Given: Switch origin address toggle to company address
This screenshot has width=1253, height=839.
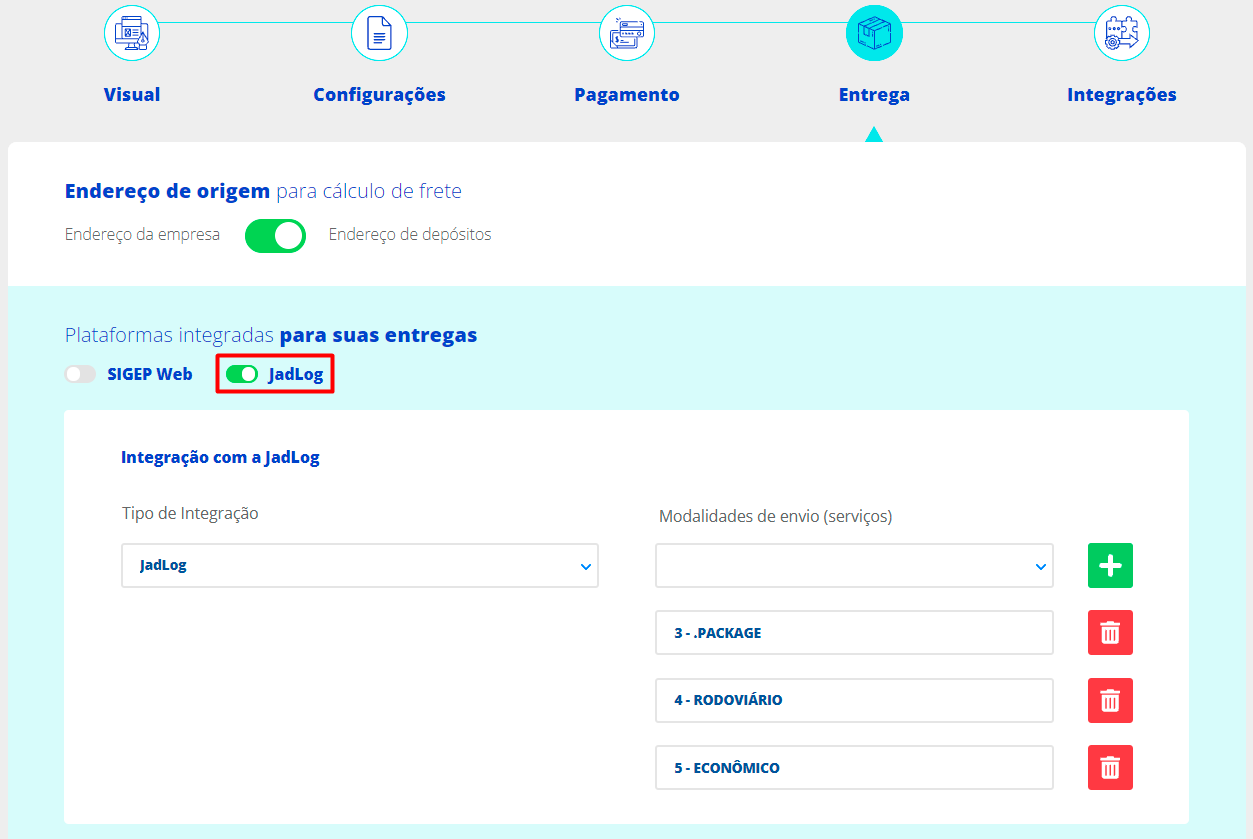Looking at the screenshot, I should (275, 236).
